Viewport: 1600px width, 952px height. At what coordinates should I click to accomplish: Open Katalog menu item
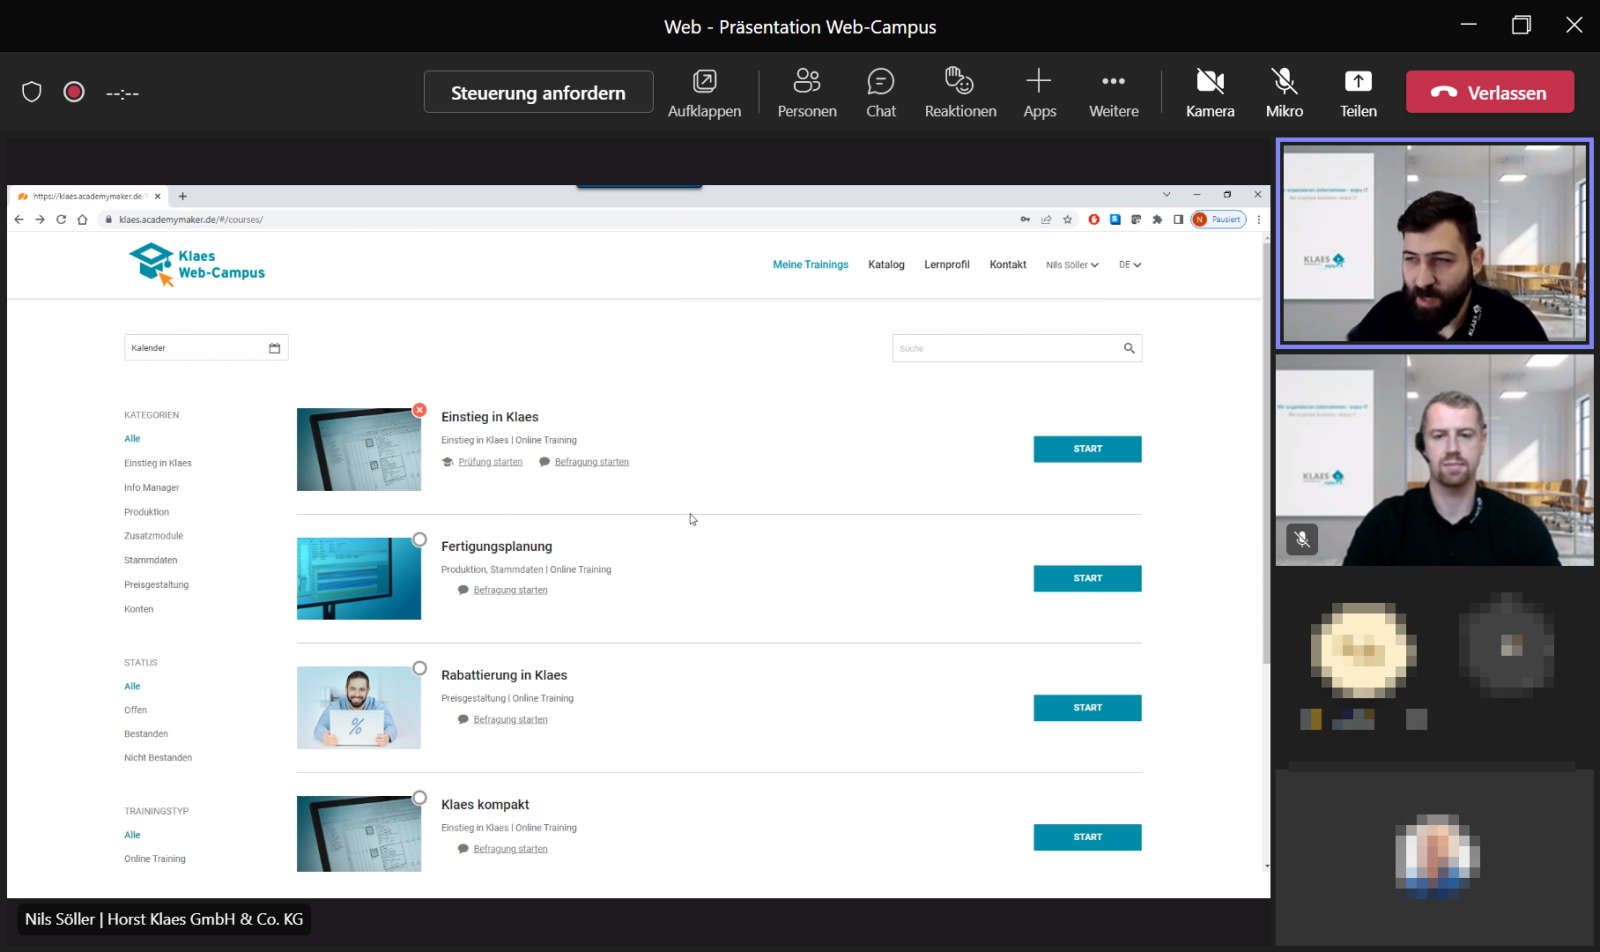[x=886, y=265]
